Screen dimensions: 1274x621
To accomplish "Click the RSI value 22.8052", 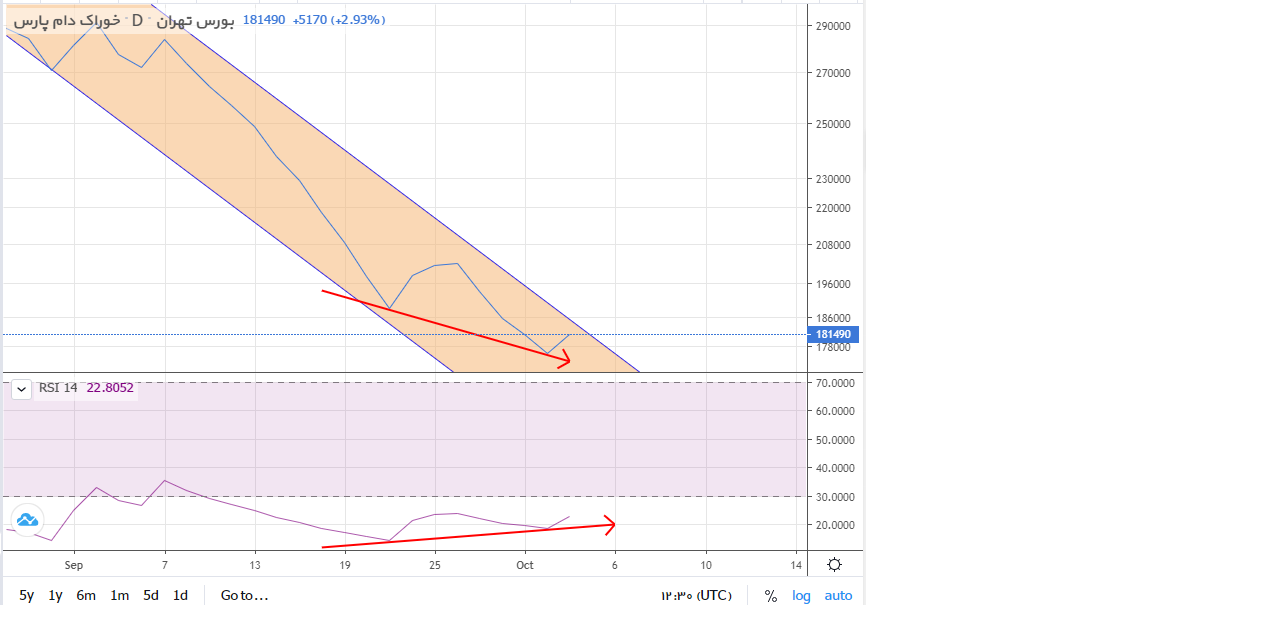I will tap(110, 388).
